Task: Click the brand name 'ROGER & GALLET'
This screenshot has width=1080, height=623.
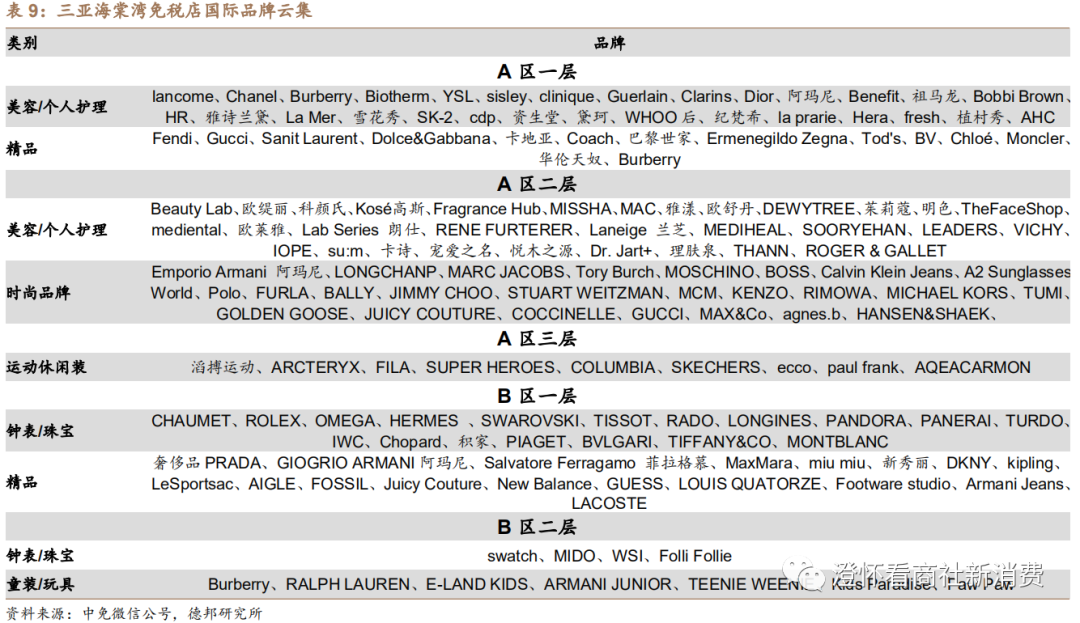Action: (x=876, y=251)
